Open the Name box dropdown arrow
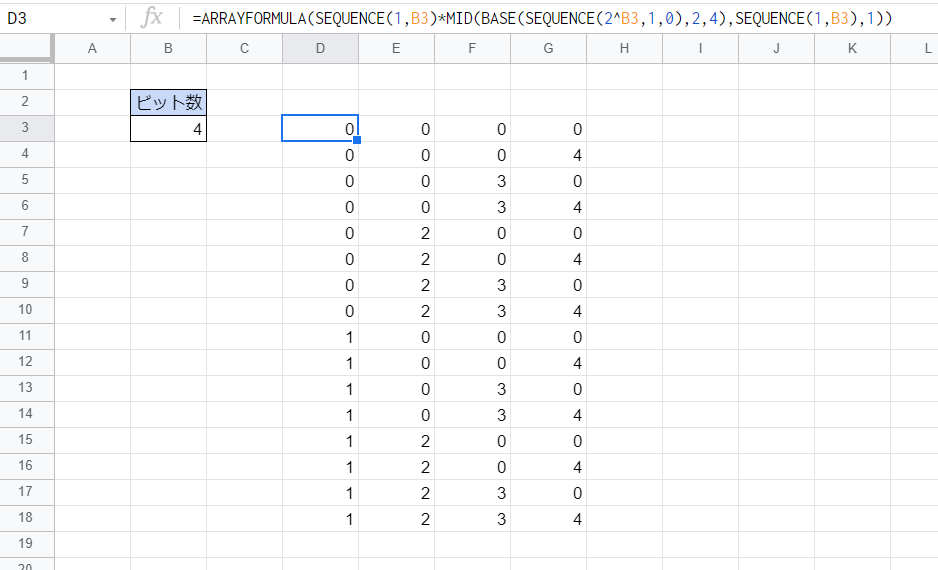The height and width of the screenshot is (570, 938). tap(112, 19)
